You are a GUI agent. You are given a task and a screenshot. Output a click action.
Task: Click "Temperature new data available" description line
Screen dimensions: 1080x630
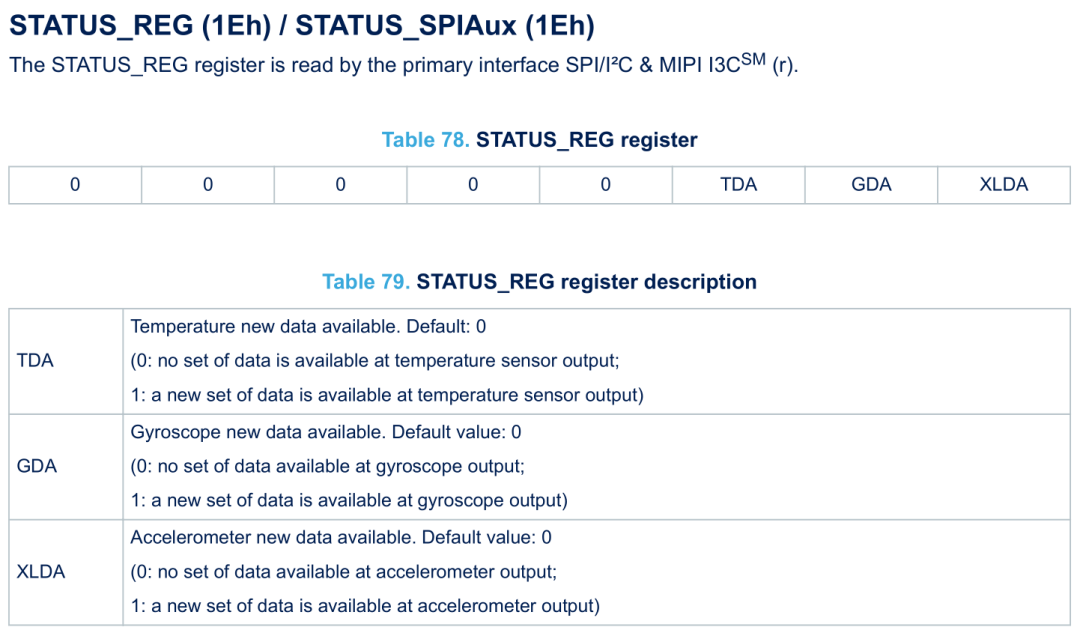click(308, 327)
